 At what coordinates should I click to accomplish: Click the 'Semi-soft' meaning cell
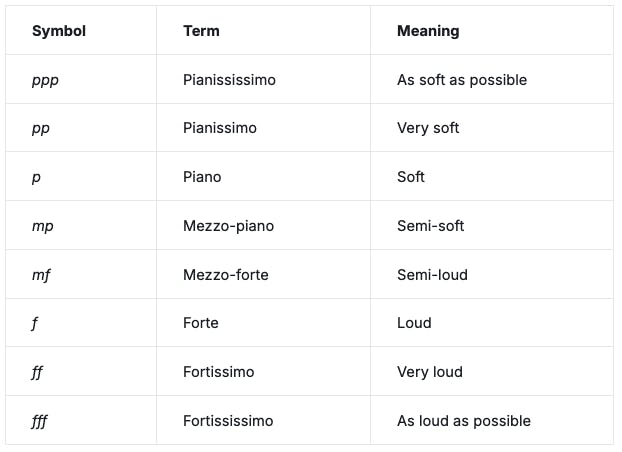(431, 226)
